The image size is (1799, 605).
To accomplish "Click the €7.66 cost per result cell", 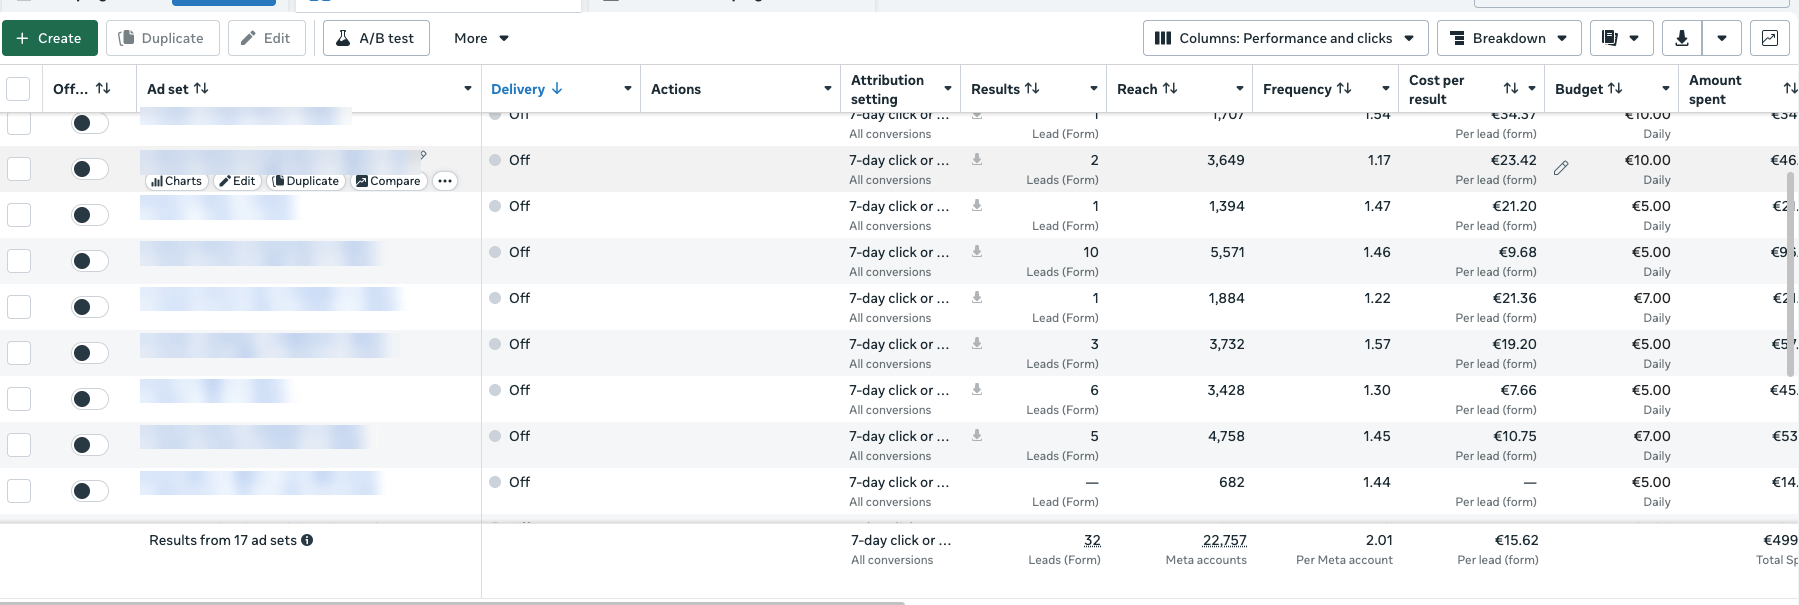I will [x=1518, y=390].
